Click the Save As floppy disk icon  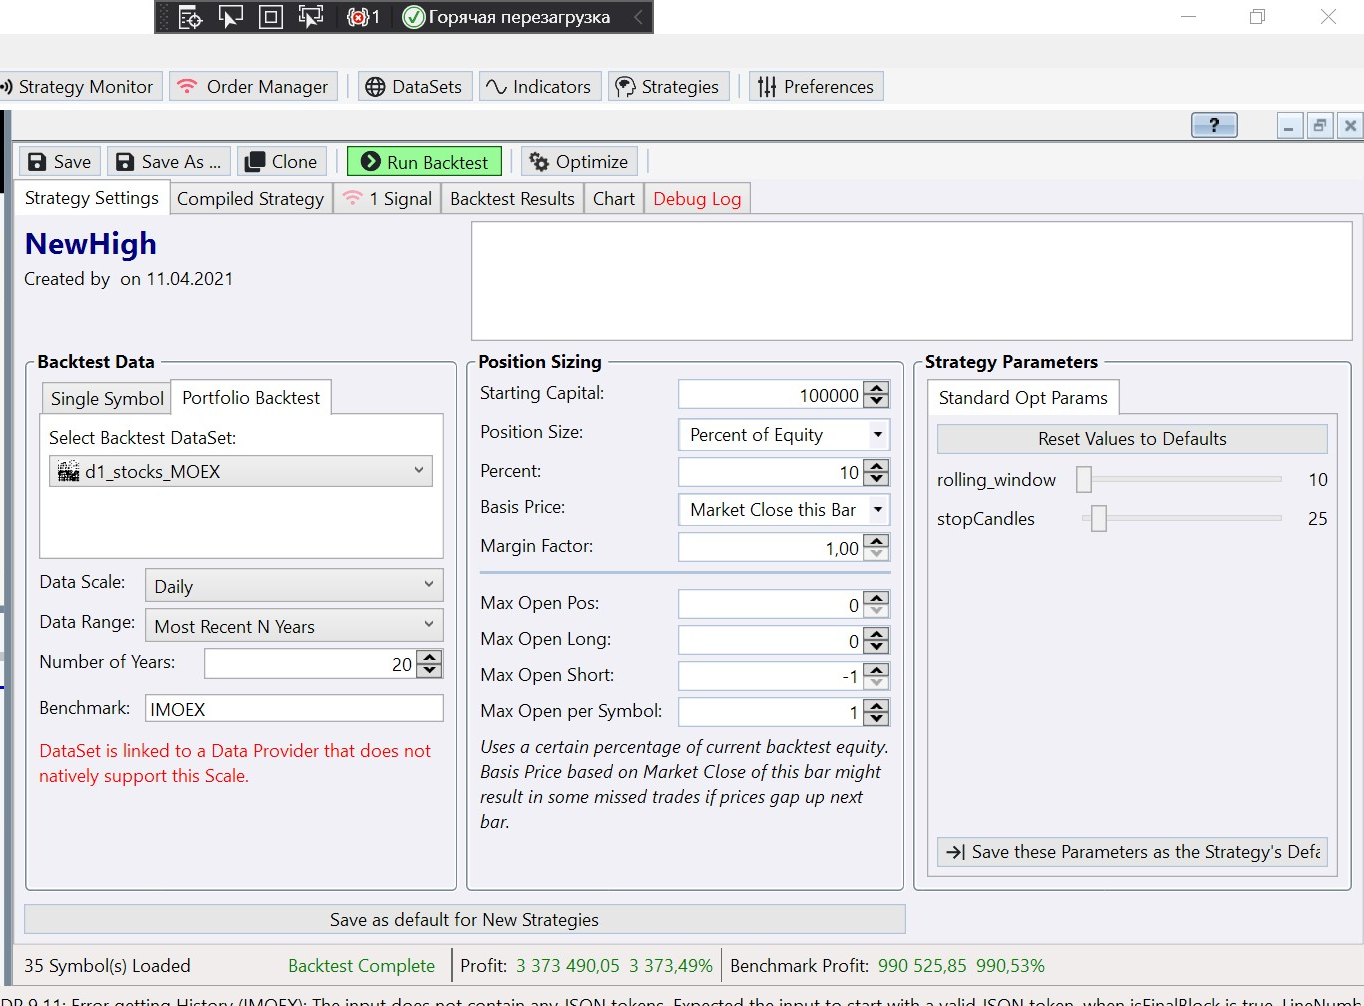[x=125, y=162]
